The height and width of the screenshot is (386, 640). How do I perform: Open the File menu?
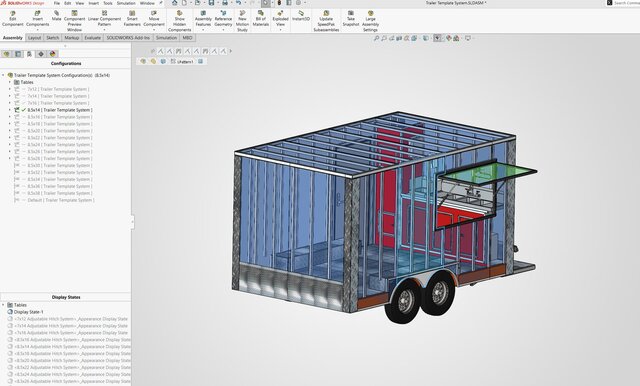57,3
